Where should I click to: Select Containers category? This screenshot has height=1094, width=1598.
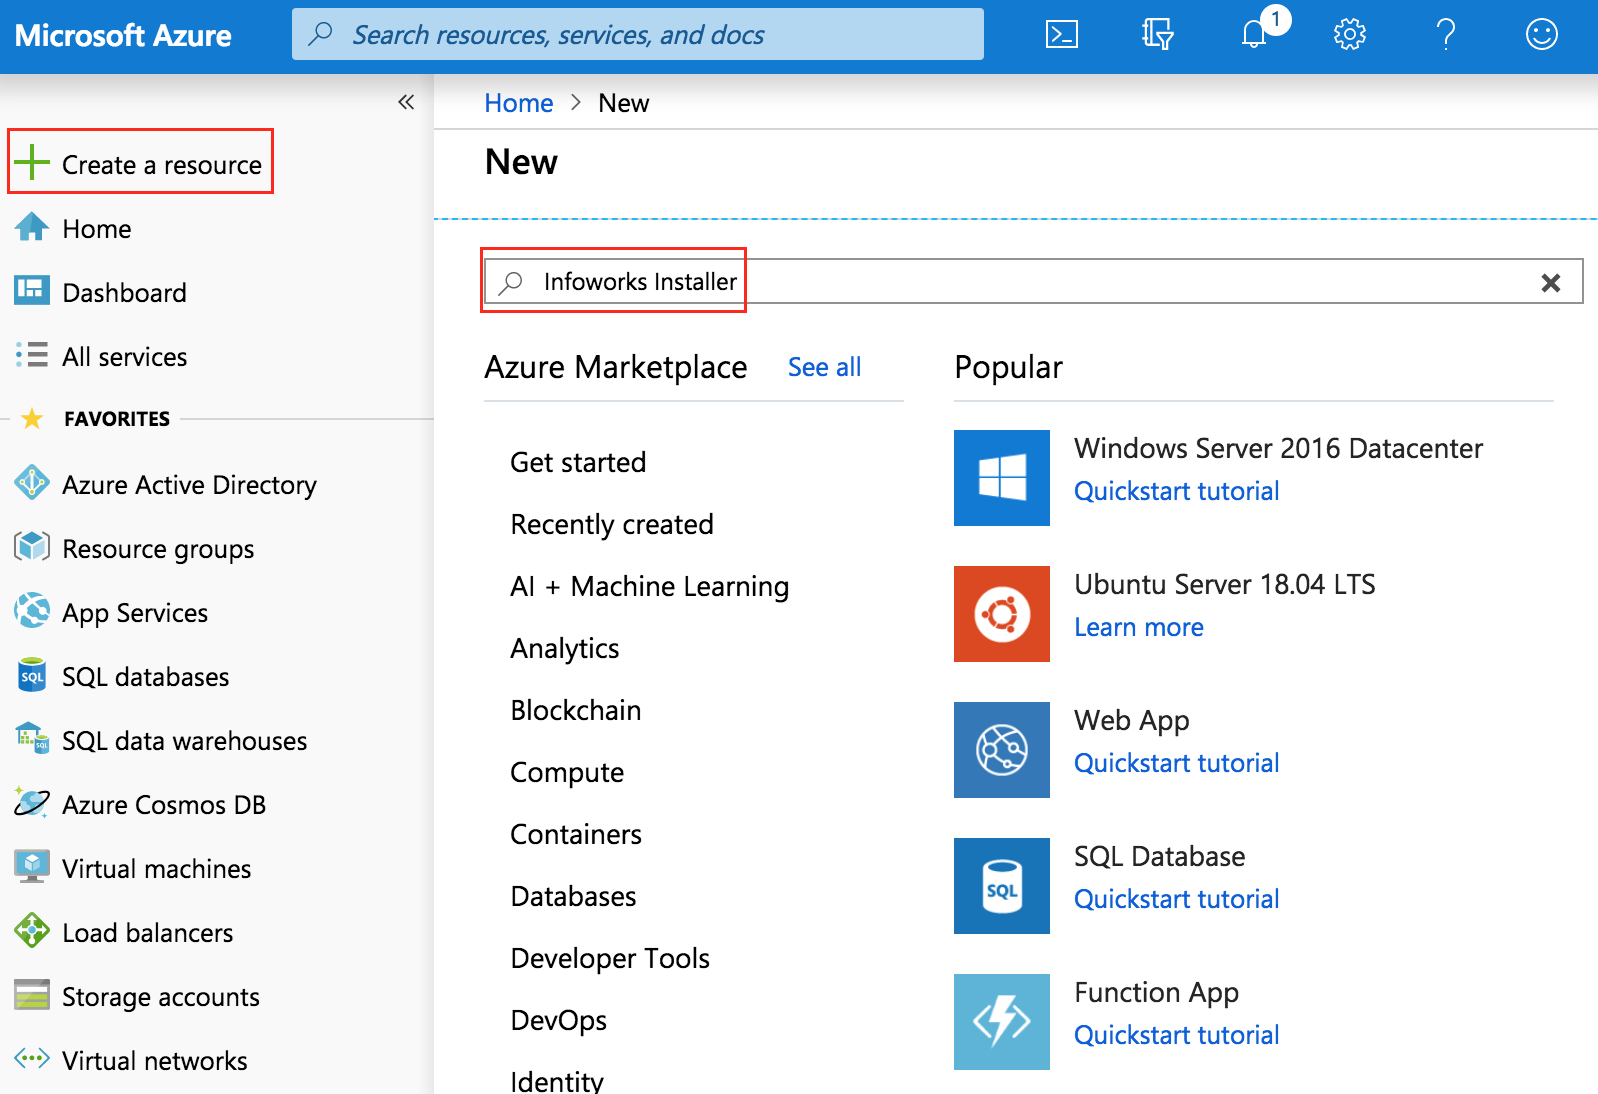point(576,834)
